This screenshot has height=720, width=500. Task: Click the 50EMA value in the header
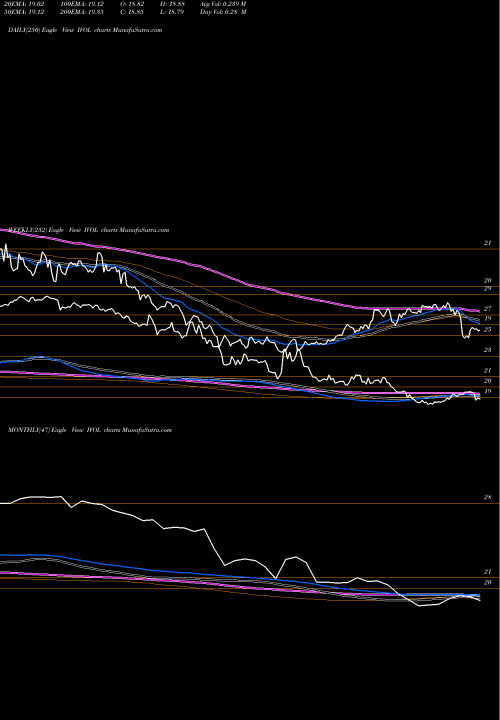click(22, 12)
